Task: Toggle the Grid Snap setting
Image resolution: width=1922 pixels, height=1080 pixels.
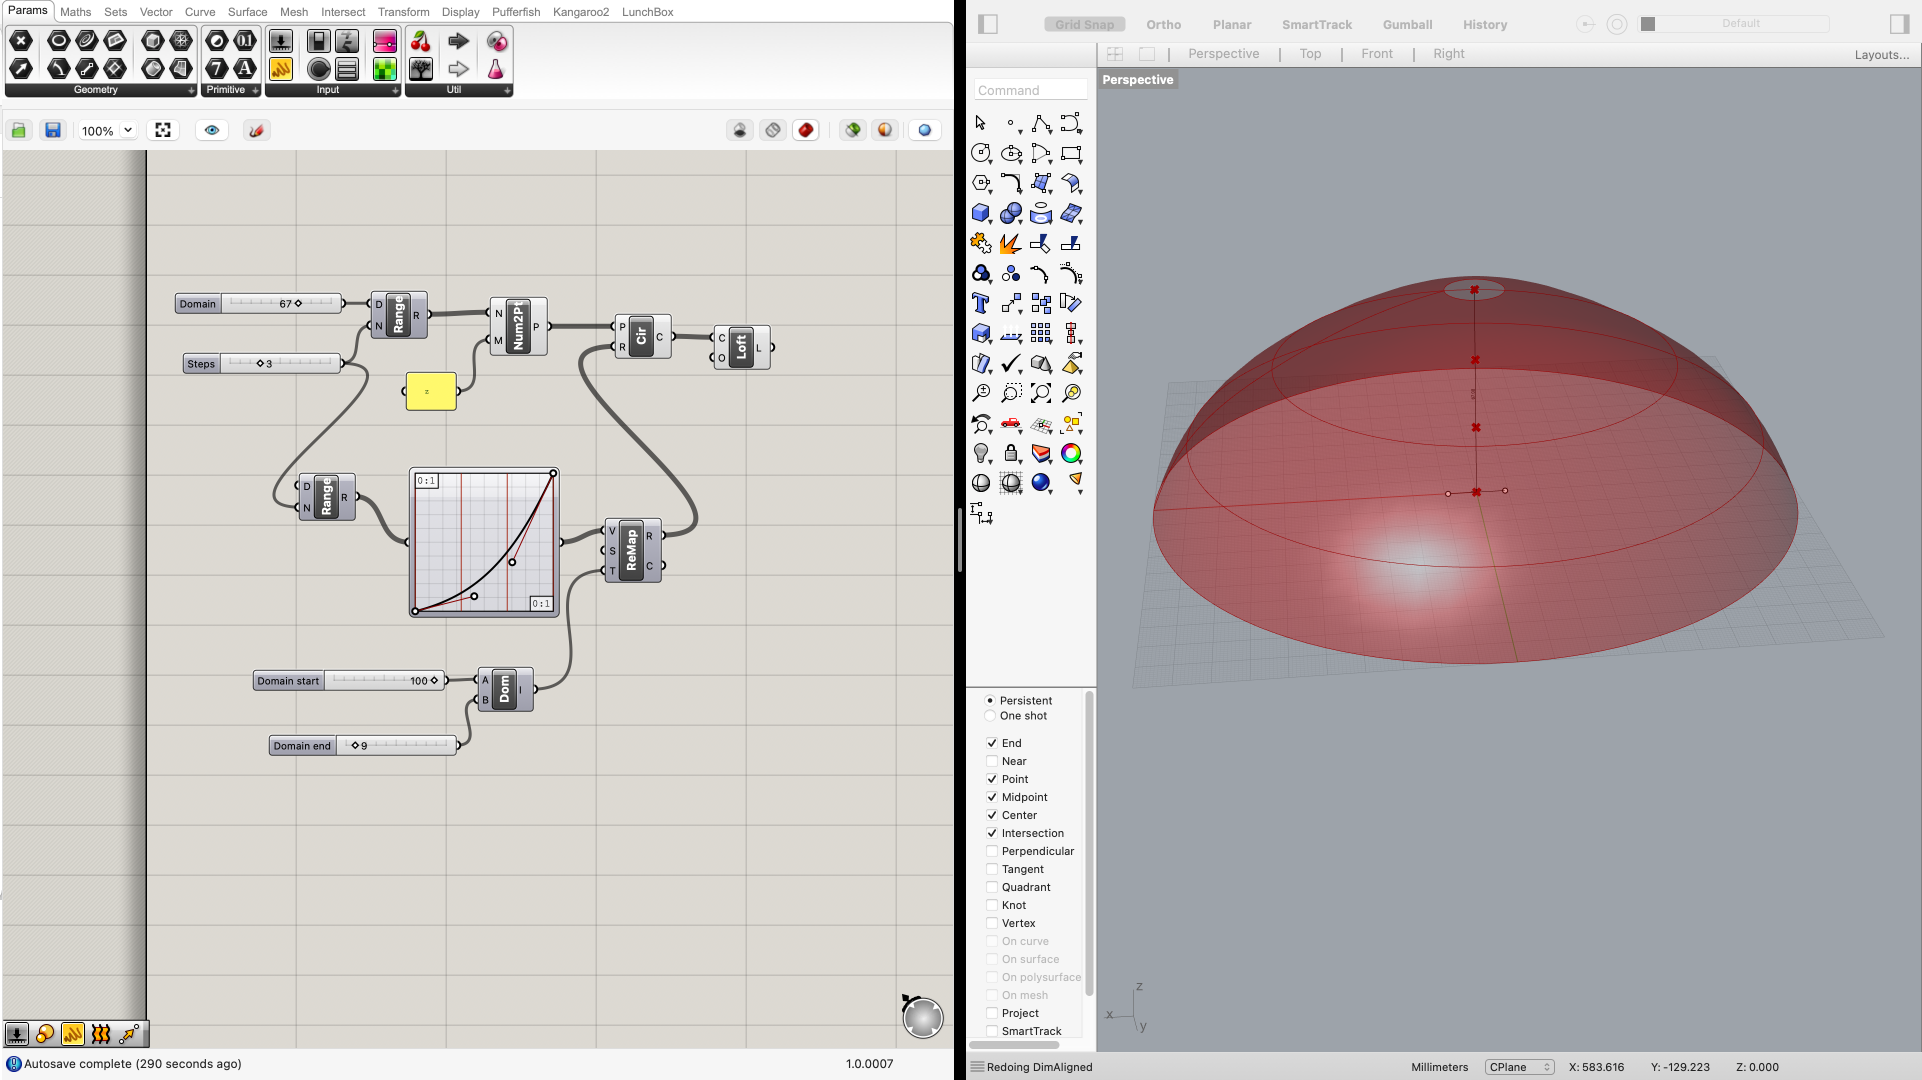Action: pos(1084,24)
